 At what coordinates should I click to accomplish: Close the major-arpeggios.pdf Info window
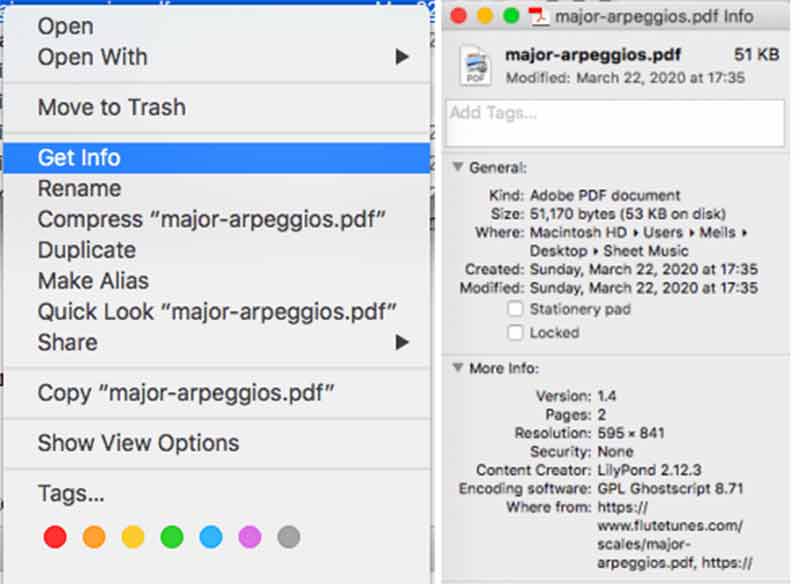pyautogui.click(x=459, y=16)
